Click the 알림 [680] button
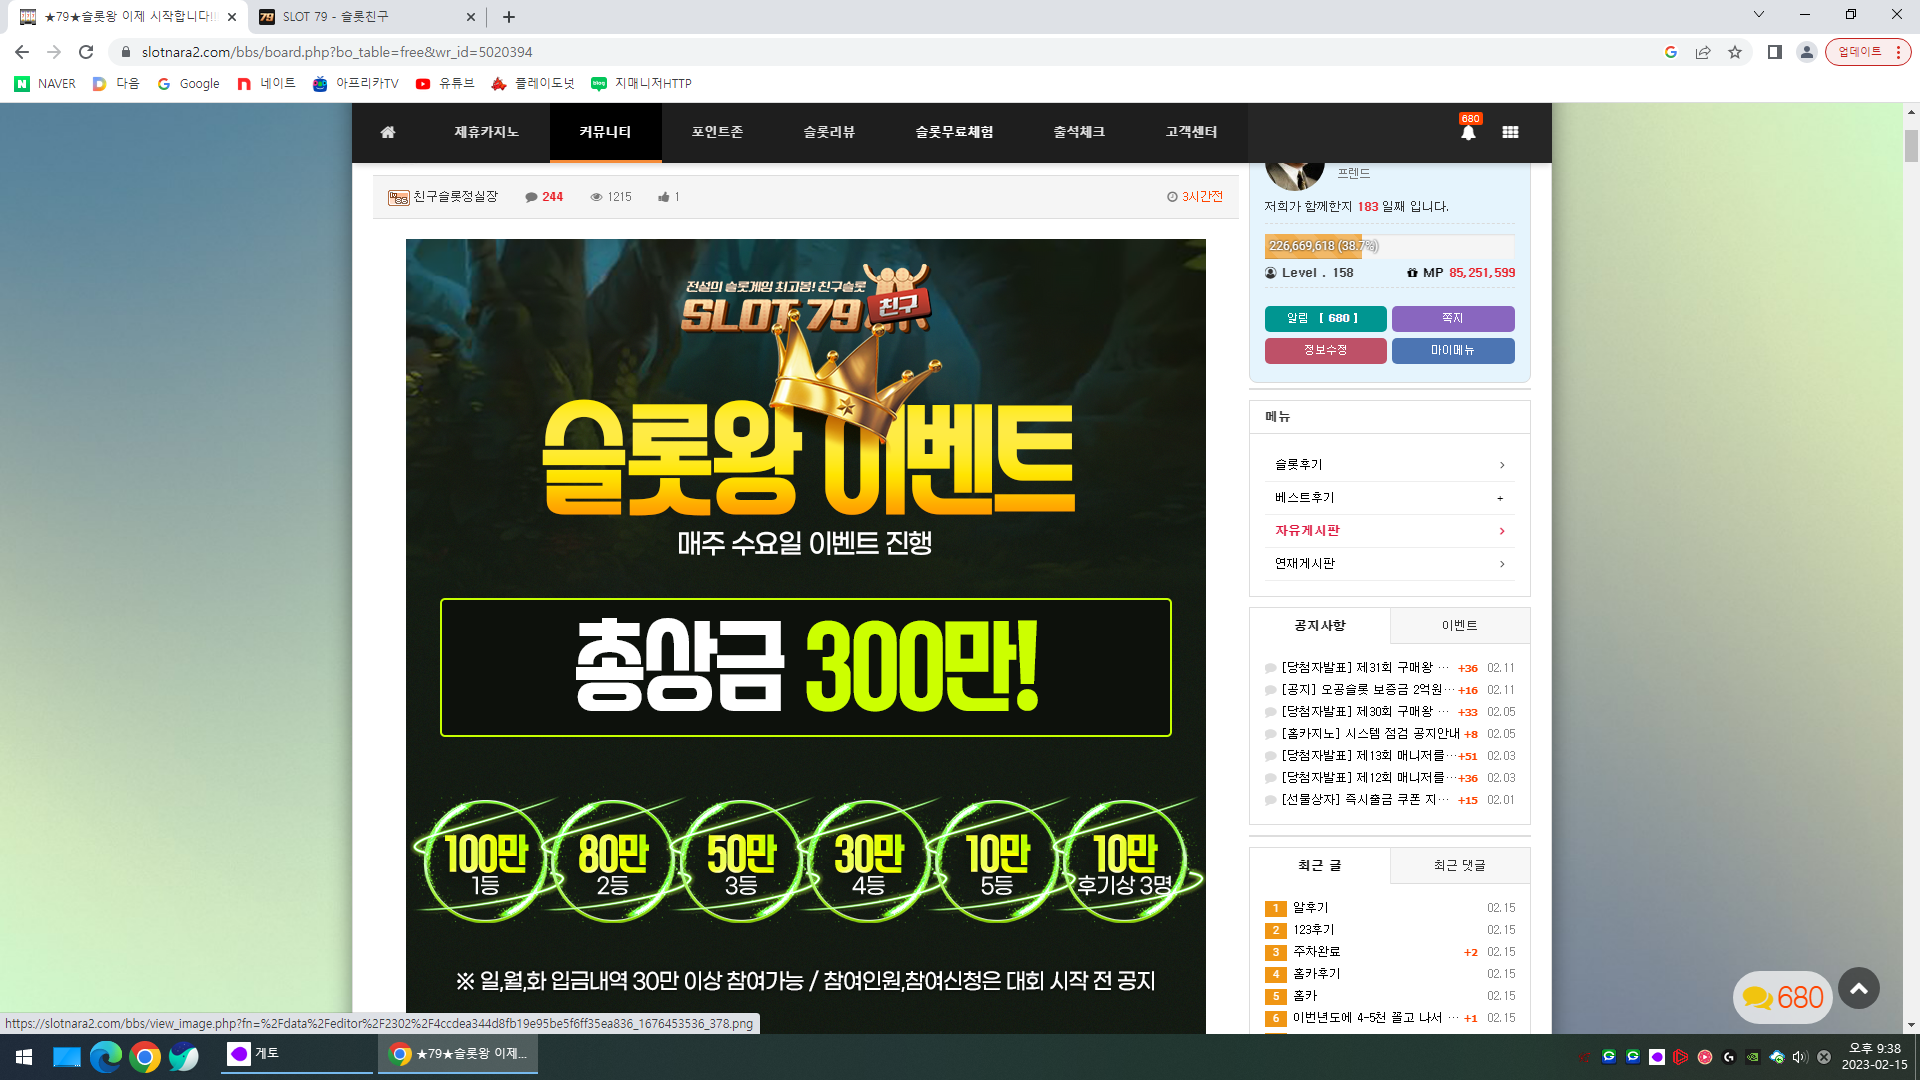The height and width of the screenshot is (1080, 1920). [1325, 318]
